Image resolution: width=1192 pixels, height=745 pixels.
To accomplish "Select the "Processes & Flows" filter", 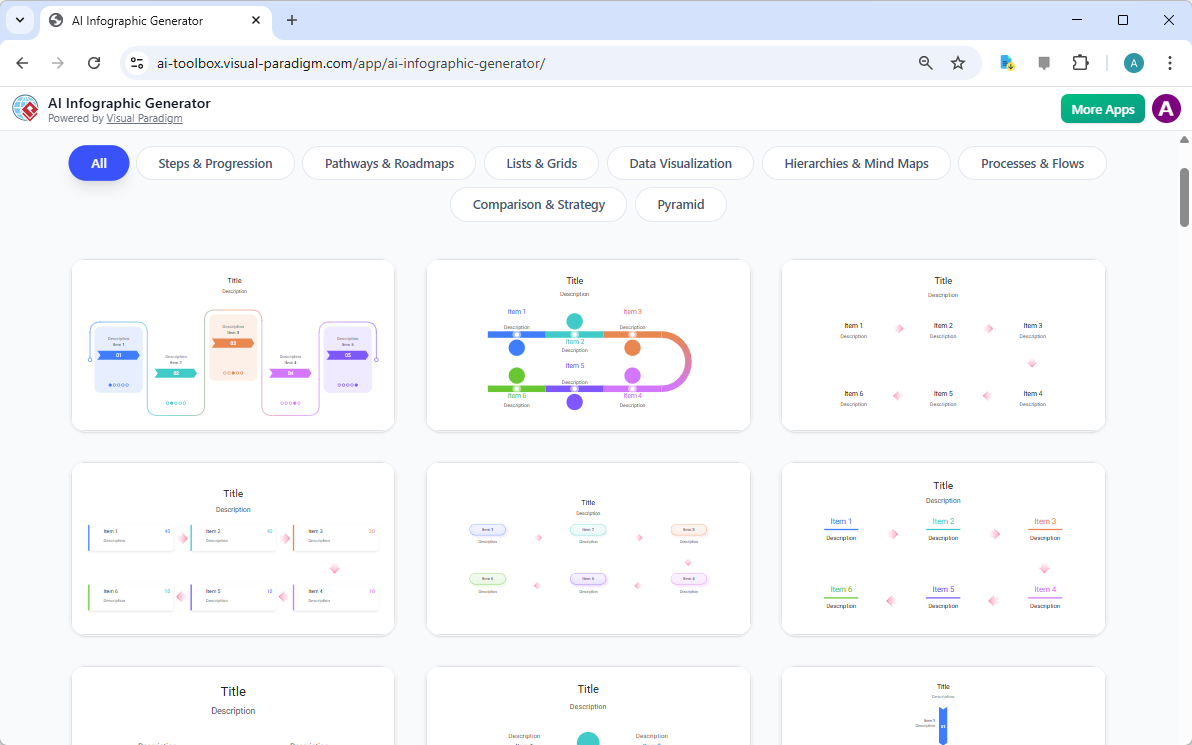I will 1032,163.
